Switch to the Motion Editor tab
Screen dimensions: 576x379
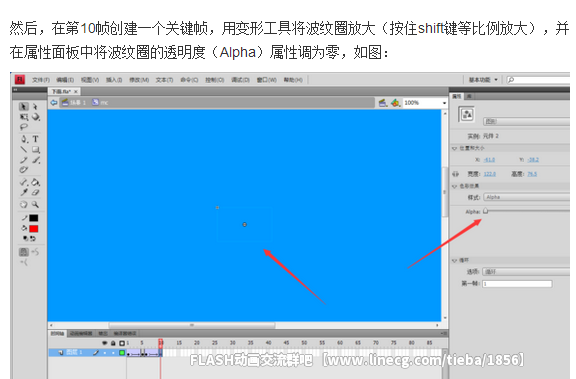coord(81,333)
